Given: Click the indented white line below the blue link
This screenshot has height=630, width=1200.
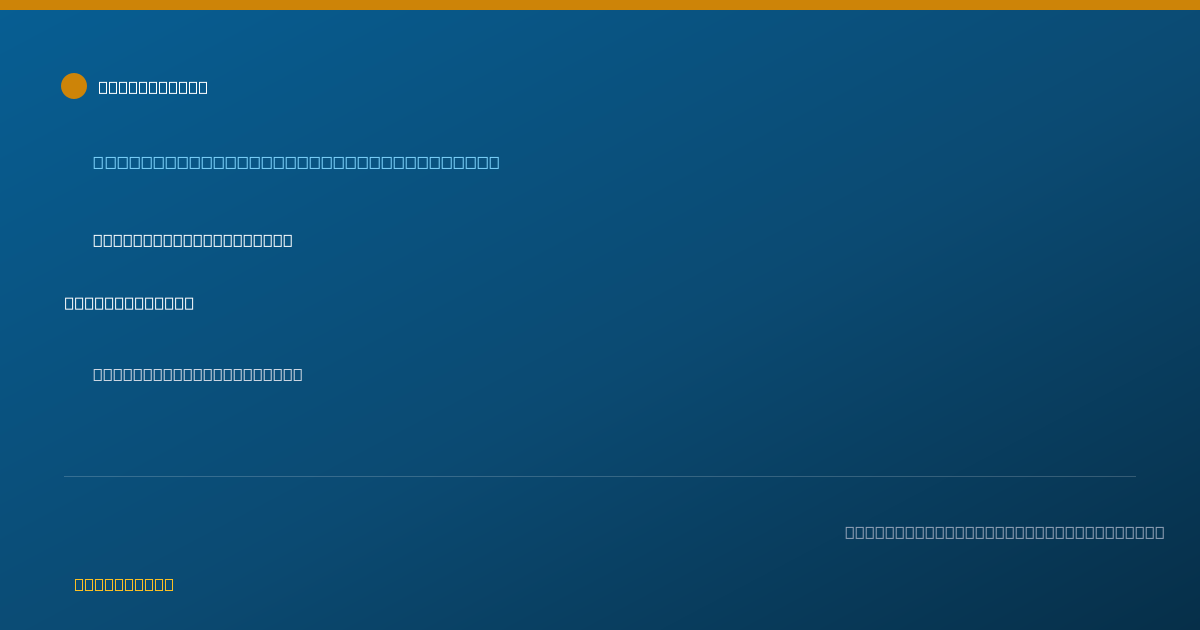Looking at the screenshot, I should pos(193,240).
